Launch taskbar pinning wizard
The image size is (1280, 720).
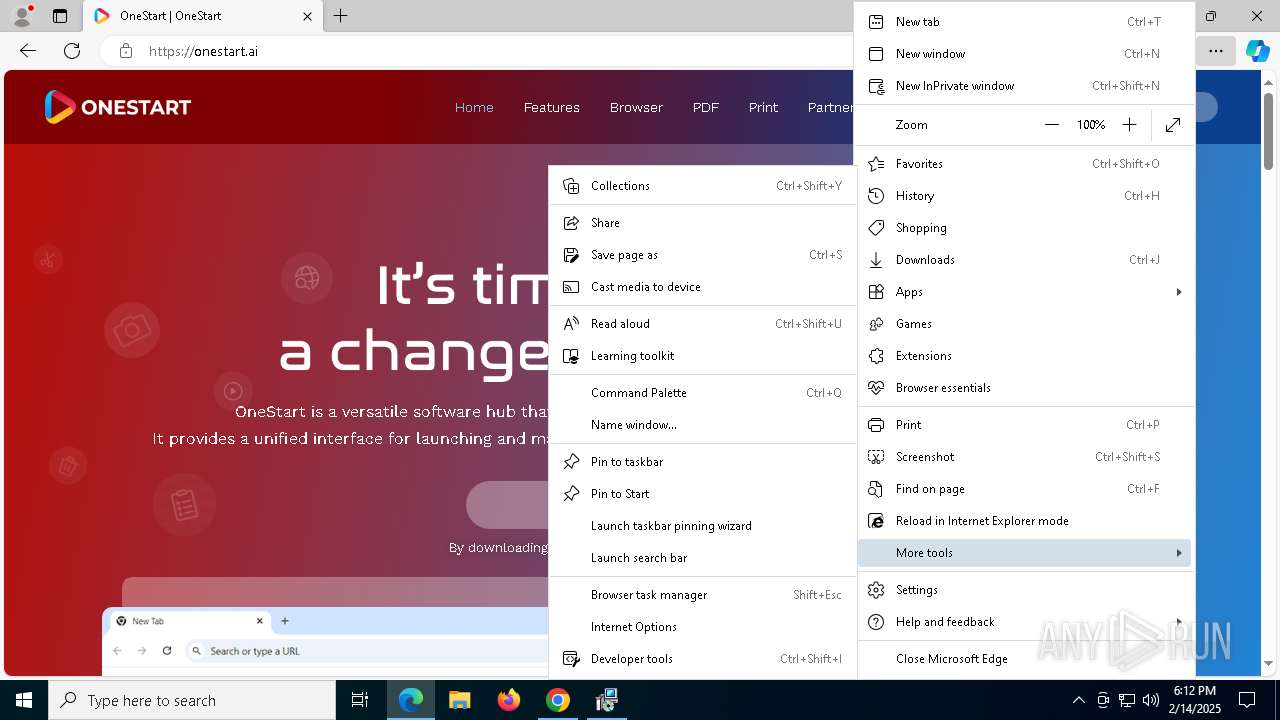click(x=702, y=526)
